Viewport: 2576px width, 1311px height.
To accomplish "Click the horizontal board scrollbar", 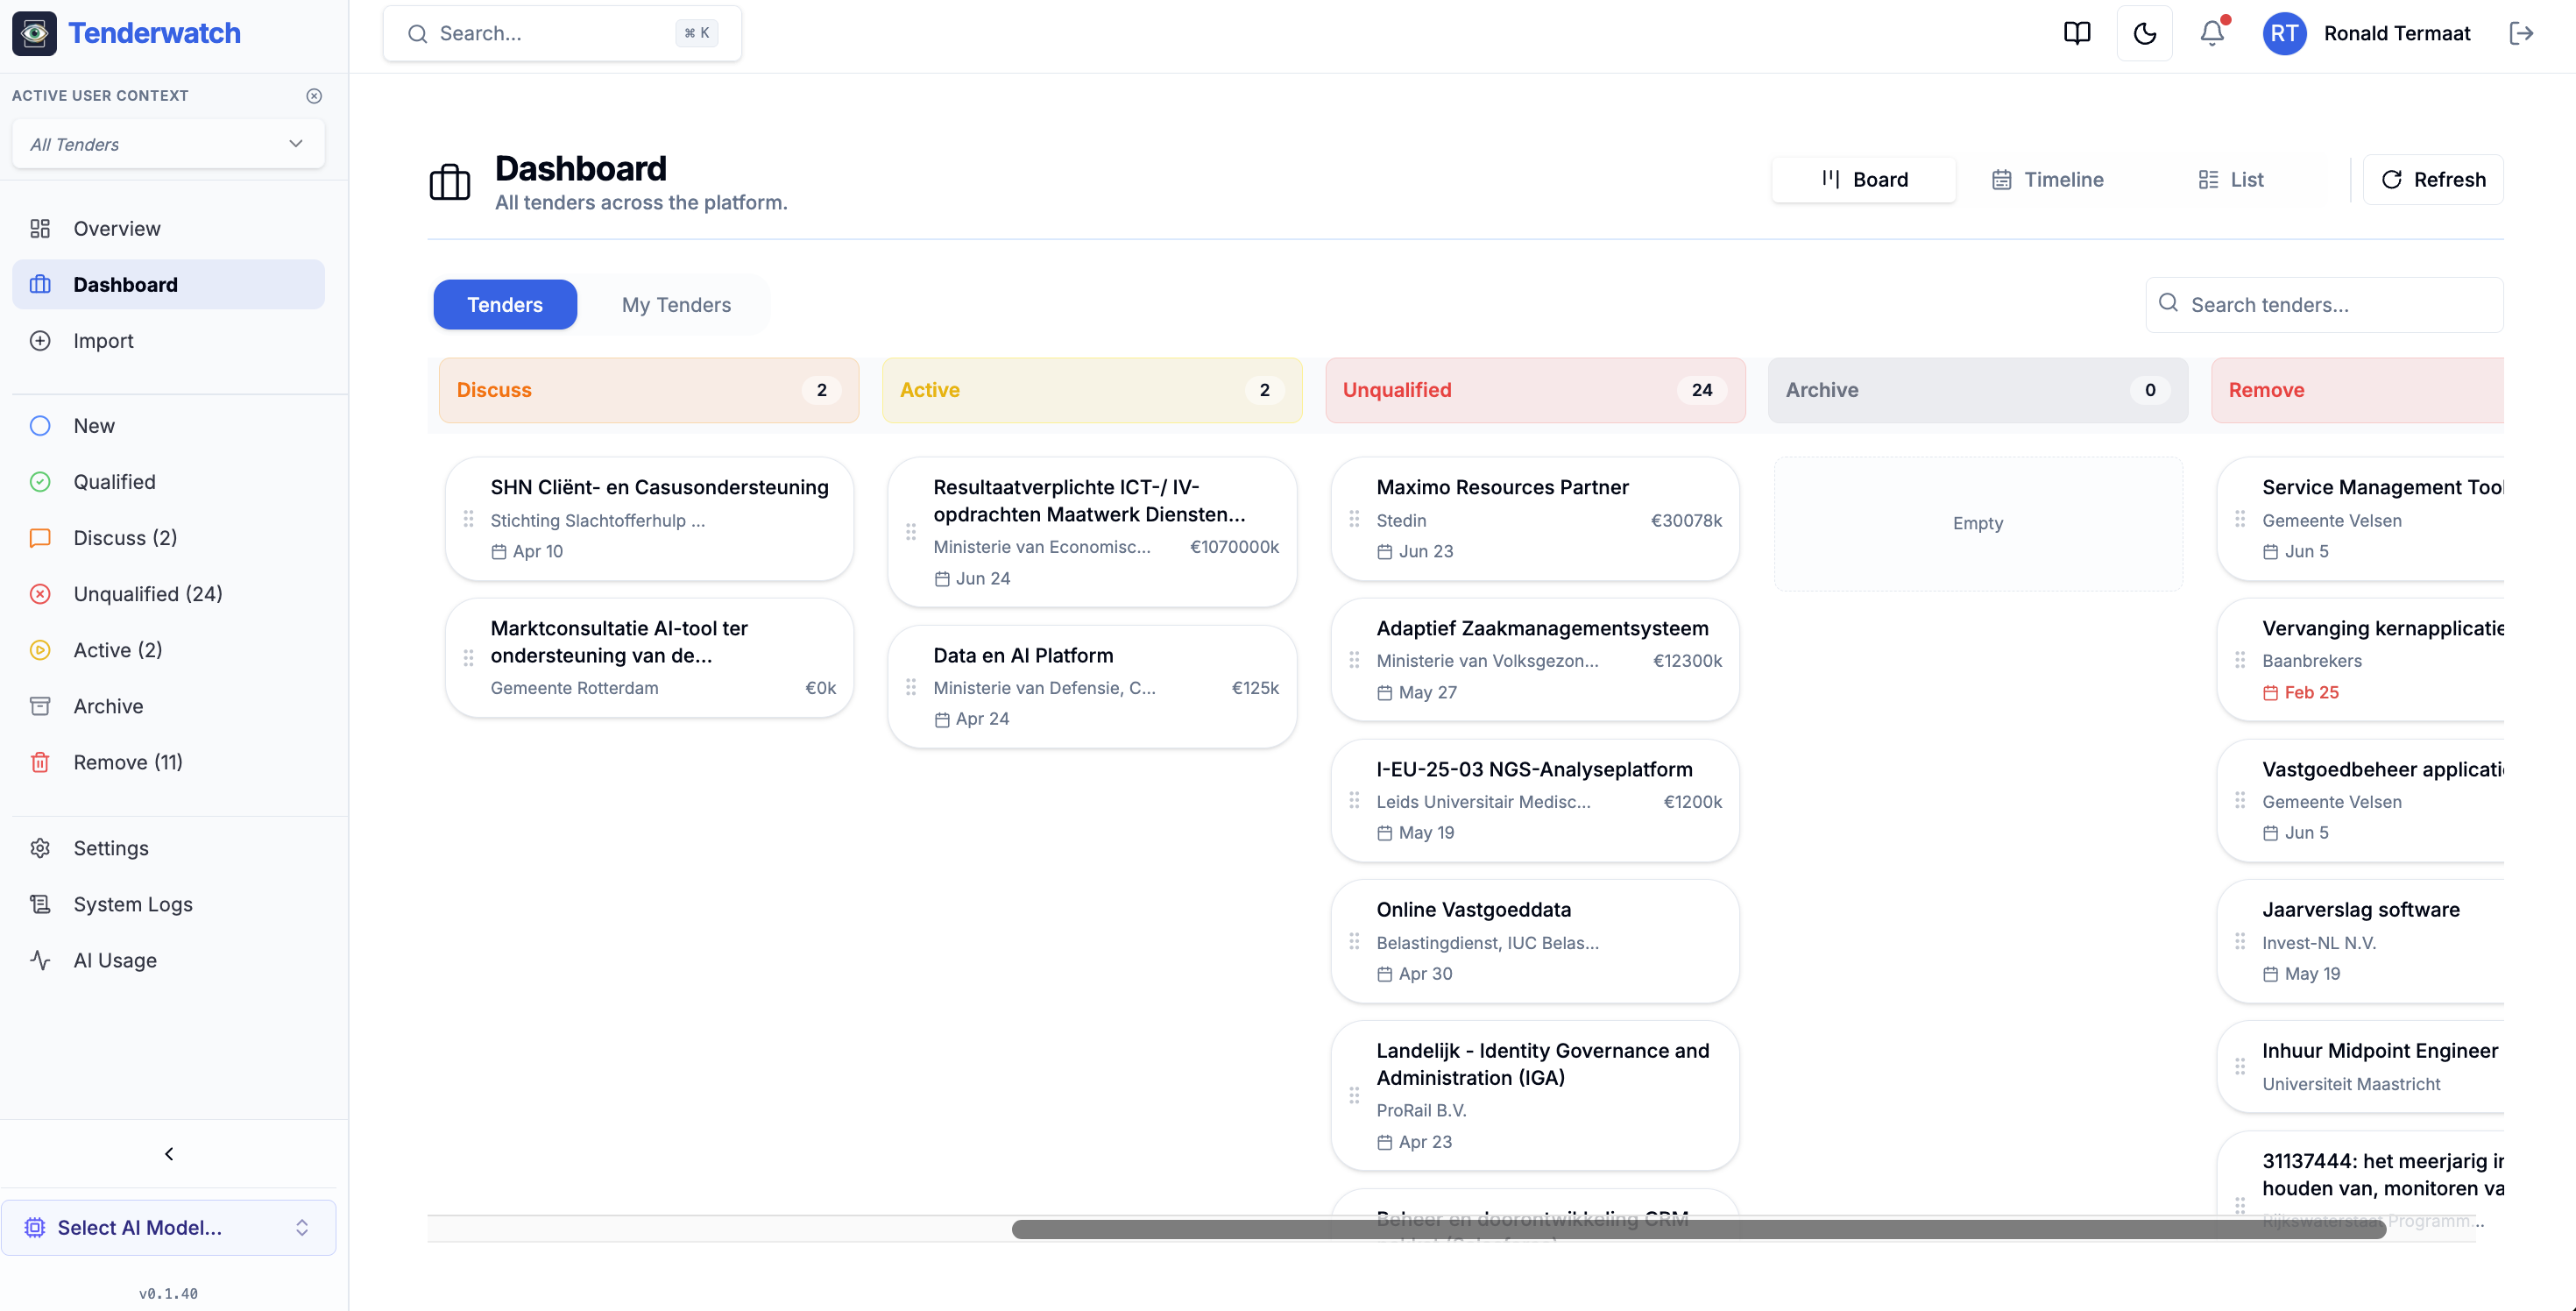I will click(x=1698, y=1229).
